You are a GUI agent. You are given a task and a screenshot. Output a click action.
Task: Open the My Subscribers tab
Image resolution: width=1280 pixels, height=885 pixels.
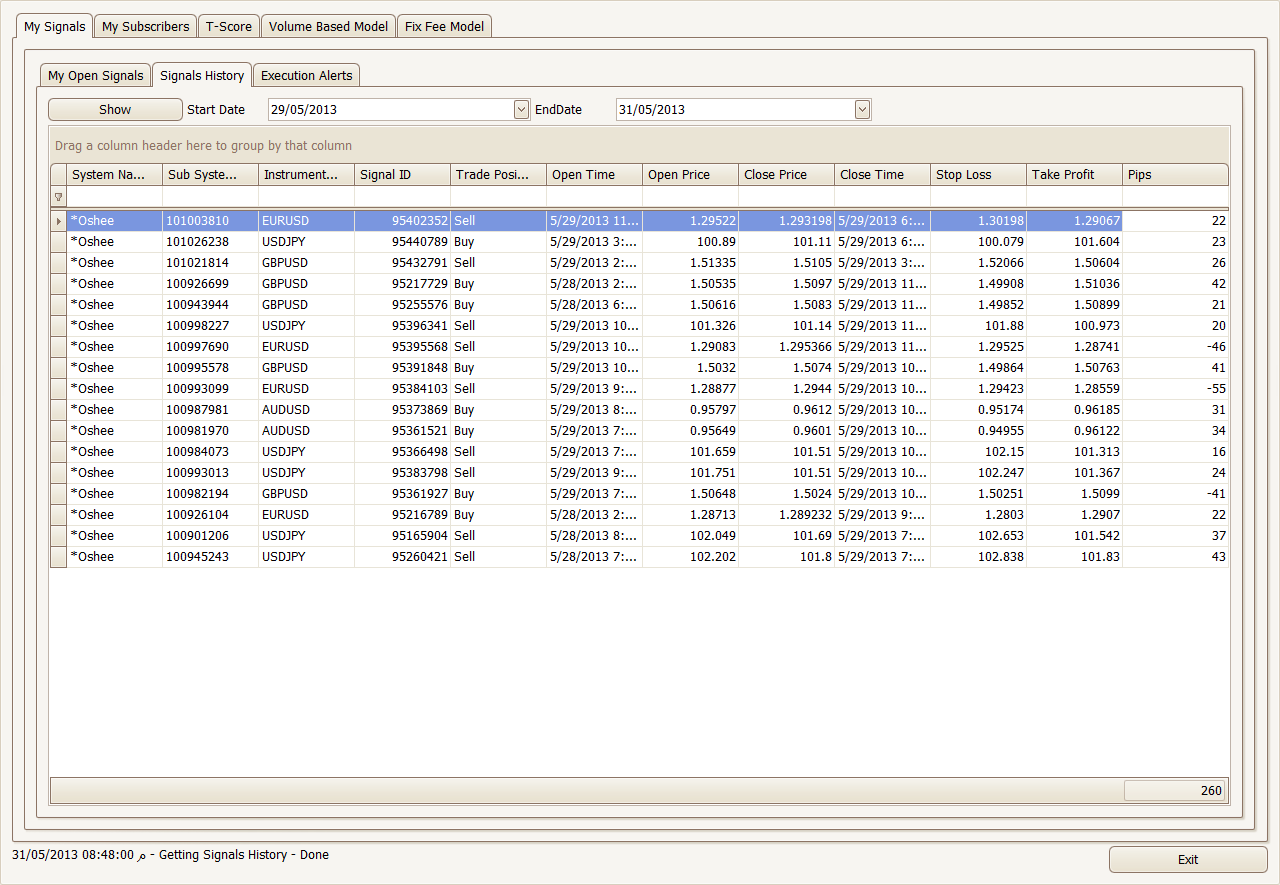click(x=146, y=27)
